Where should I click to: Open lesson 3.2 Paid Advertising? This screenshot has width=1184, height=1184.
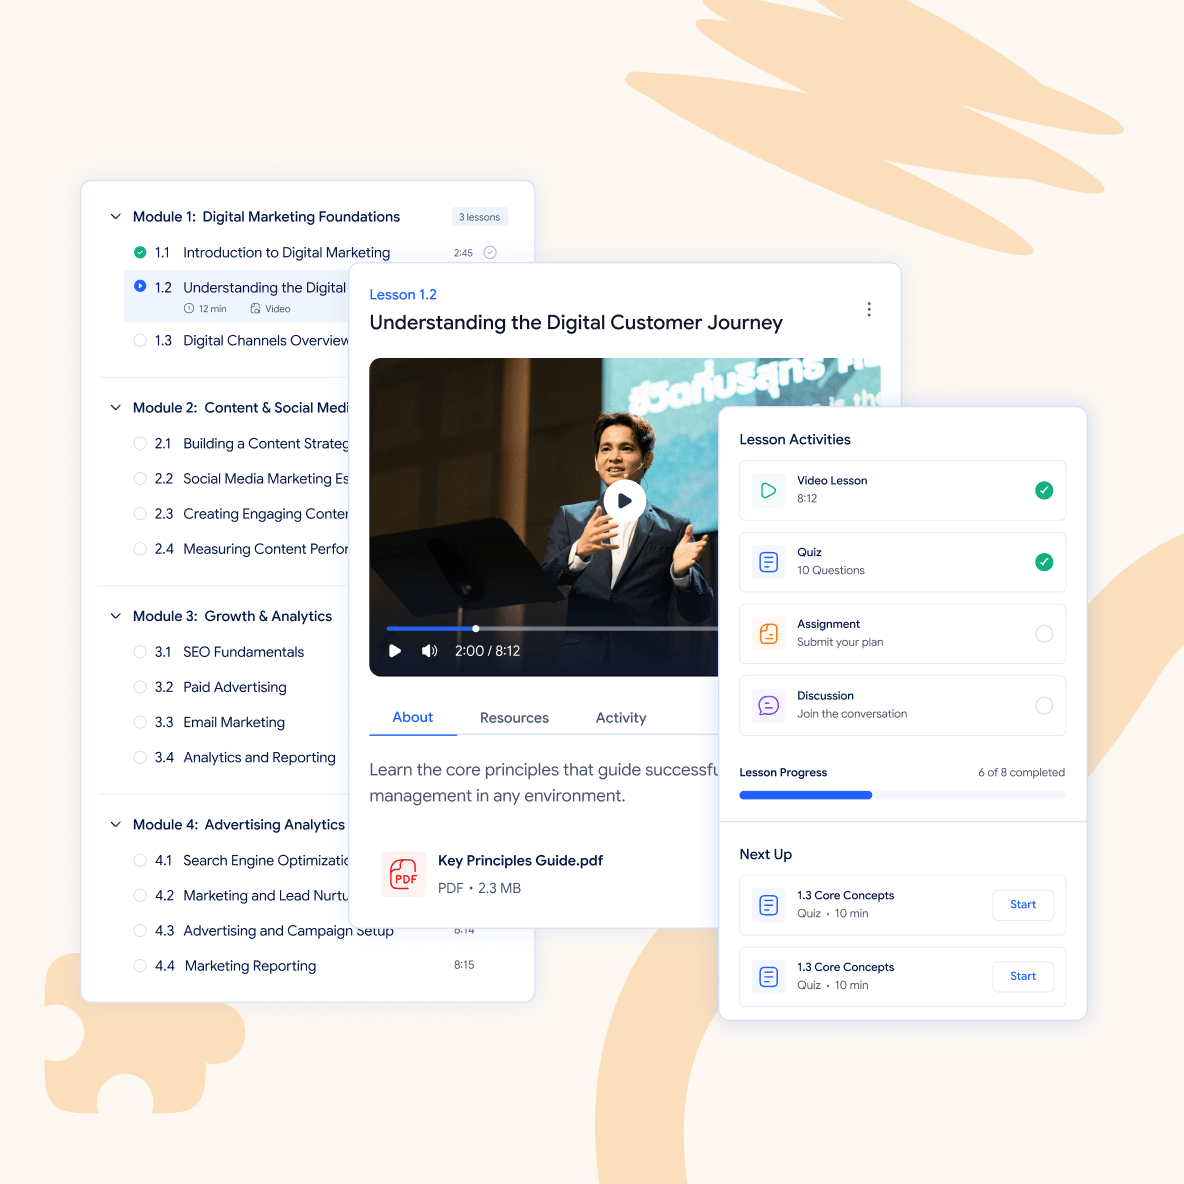(x=235, y=687)
